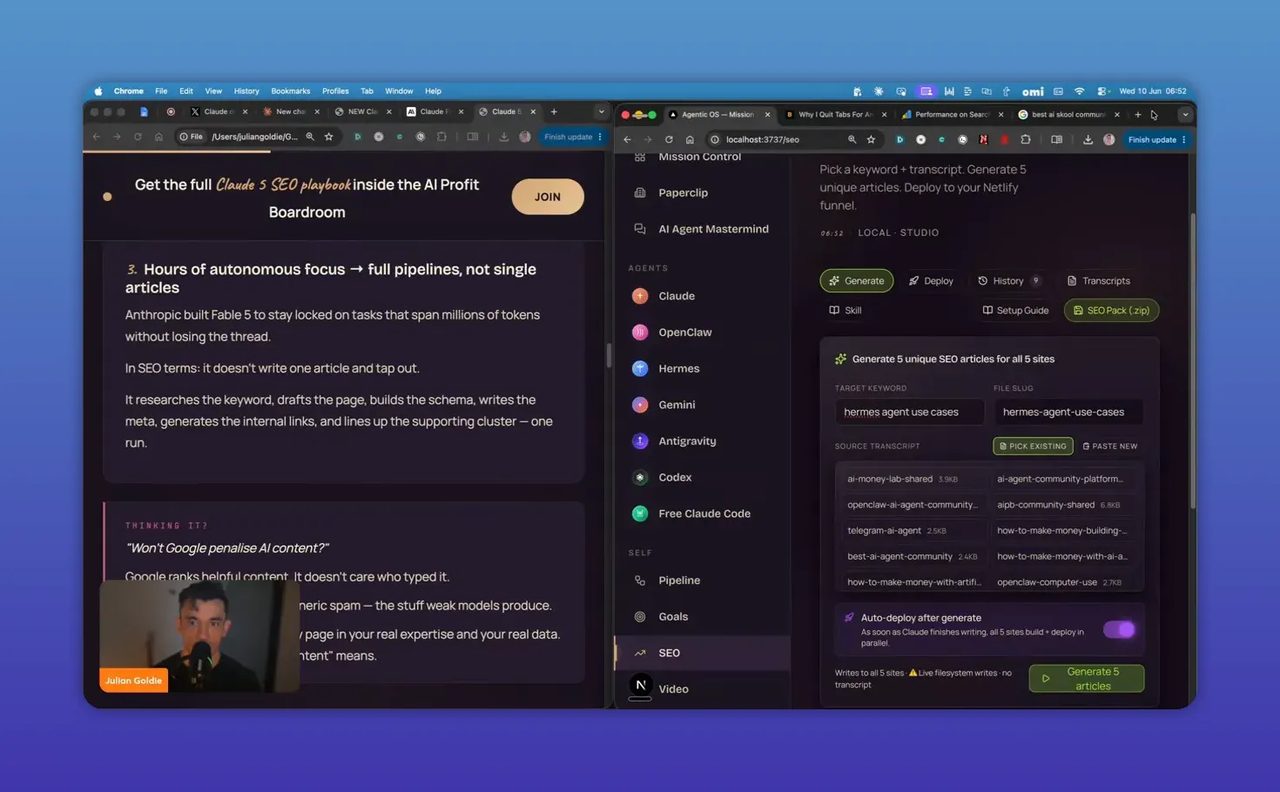Open the History menu in menu bar
The width and height of the screenshot is (1280, 792).
(x=246, y=91)
